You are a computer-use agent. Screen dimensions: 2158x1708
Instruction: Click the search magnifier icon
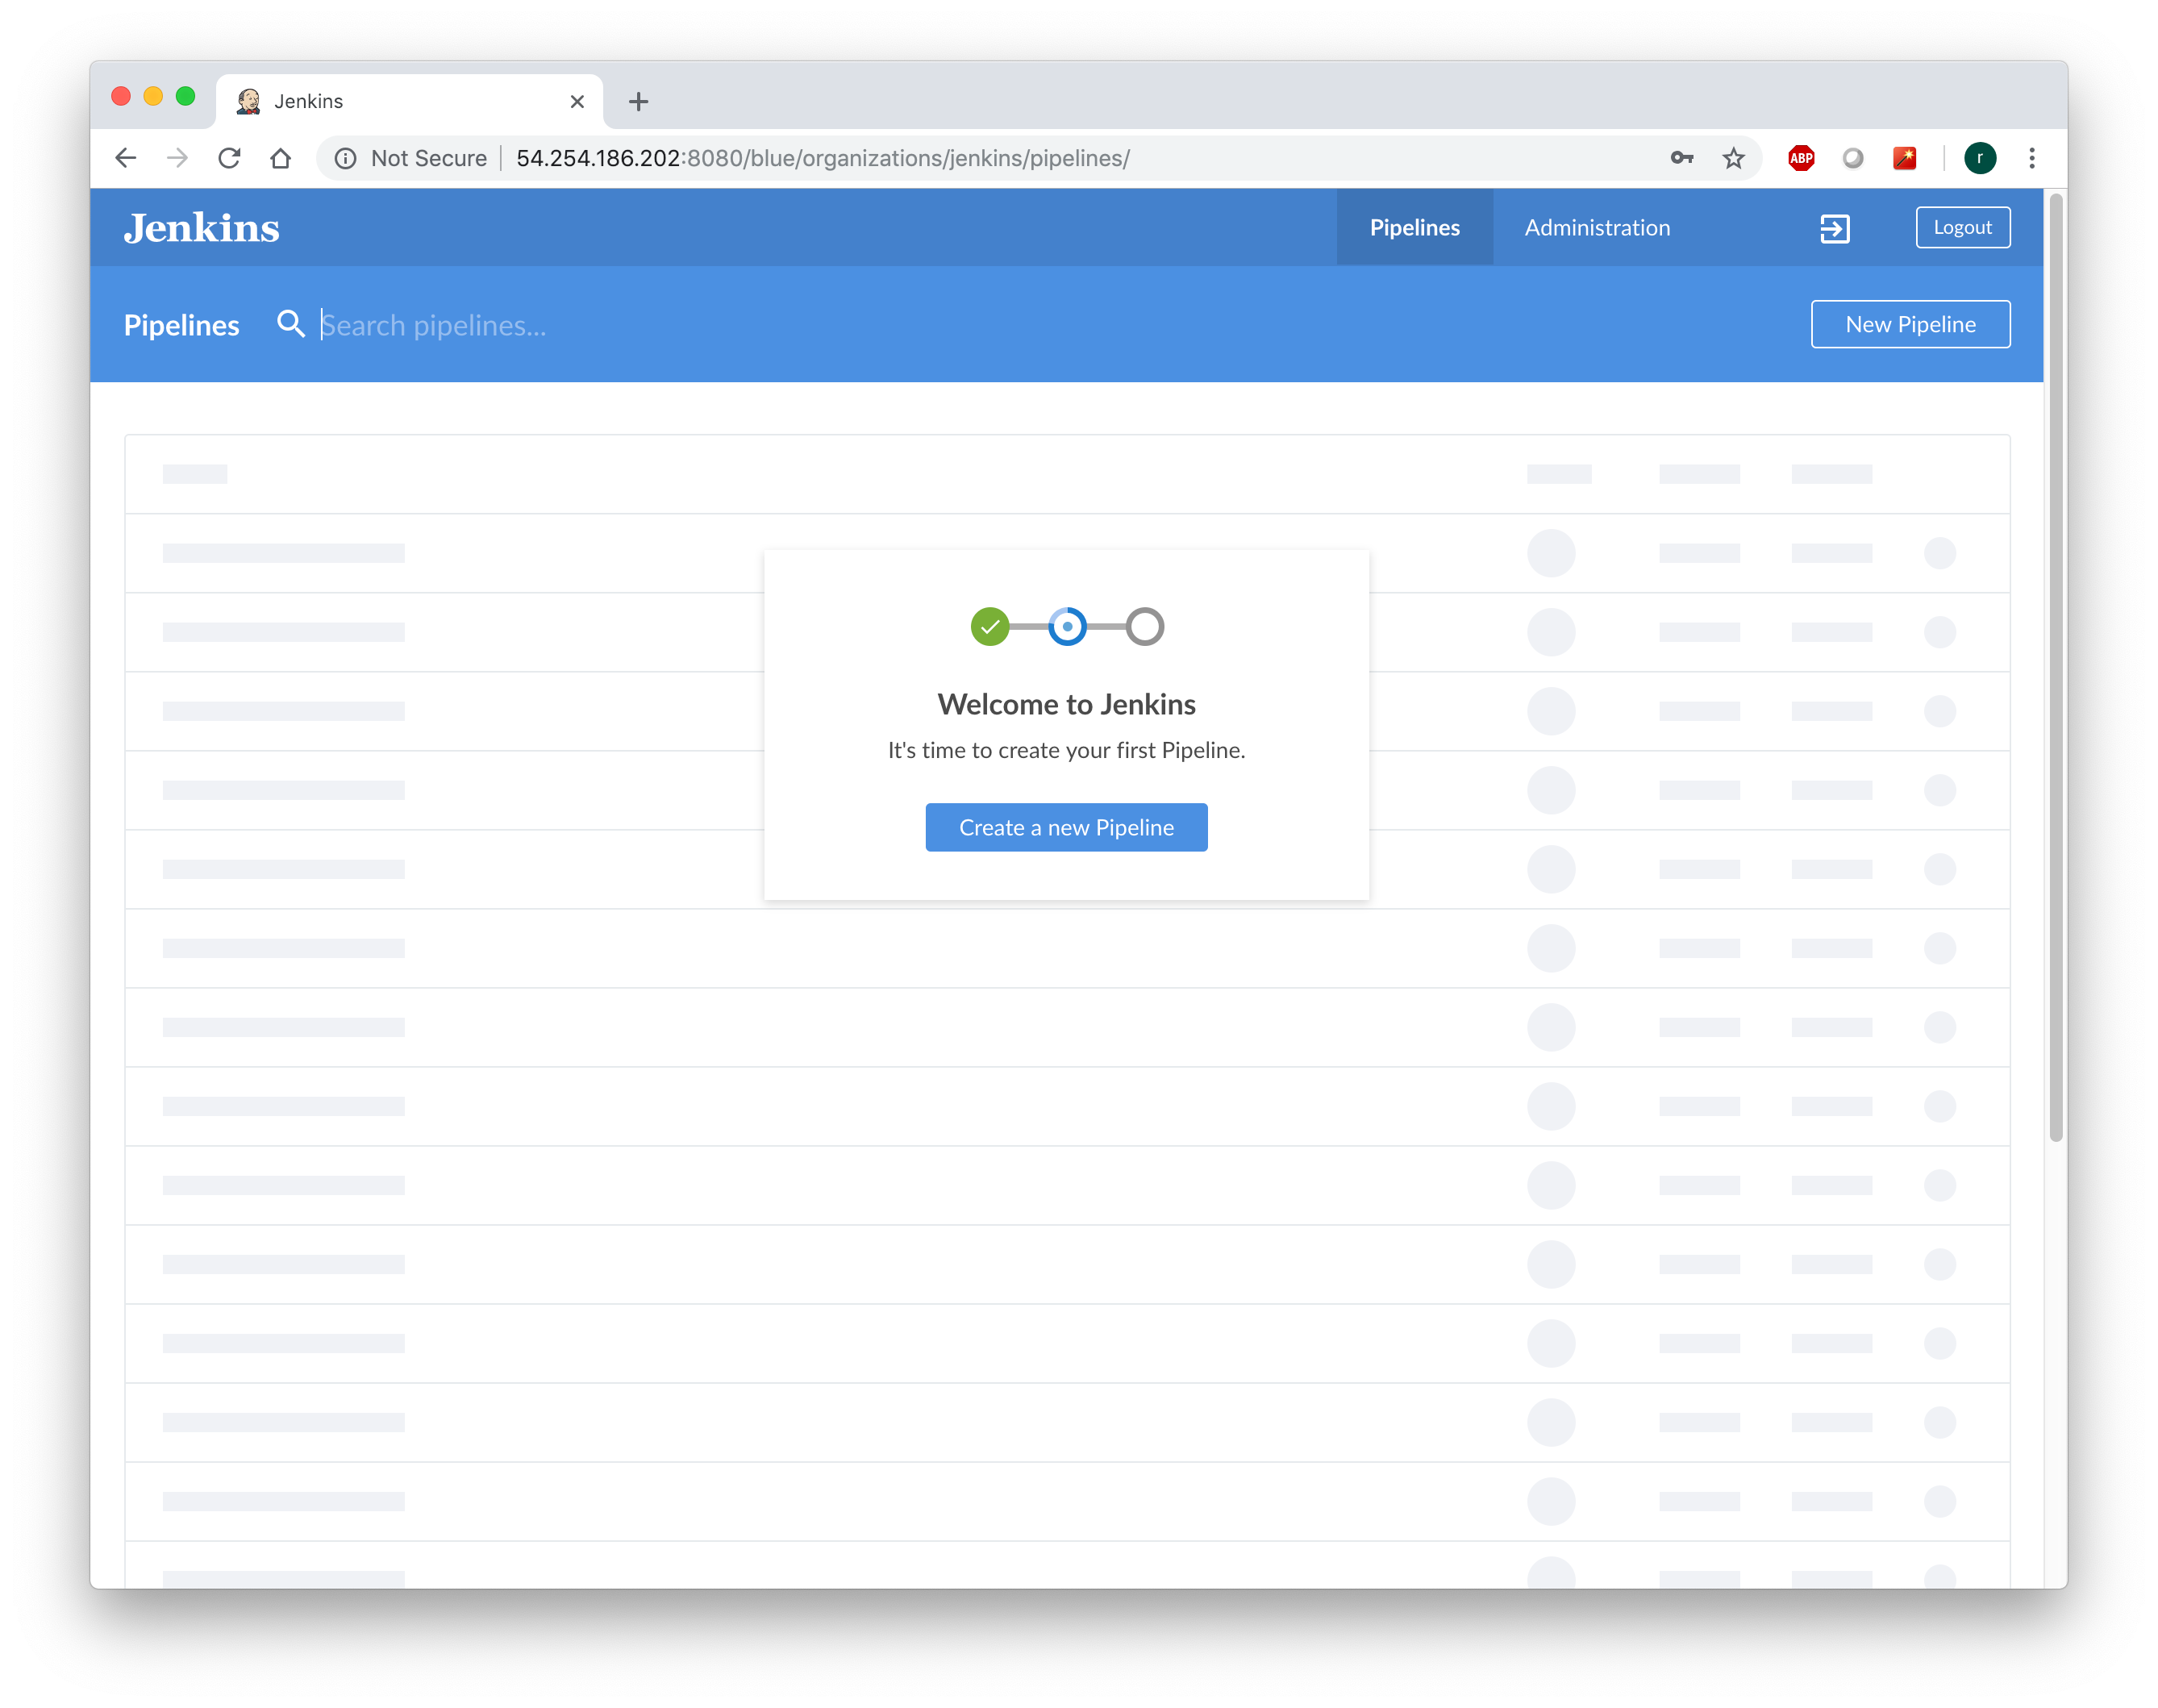[x=290, y=324]
